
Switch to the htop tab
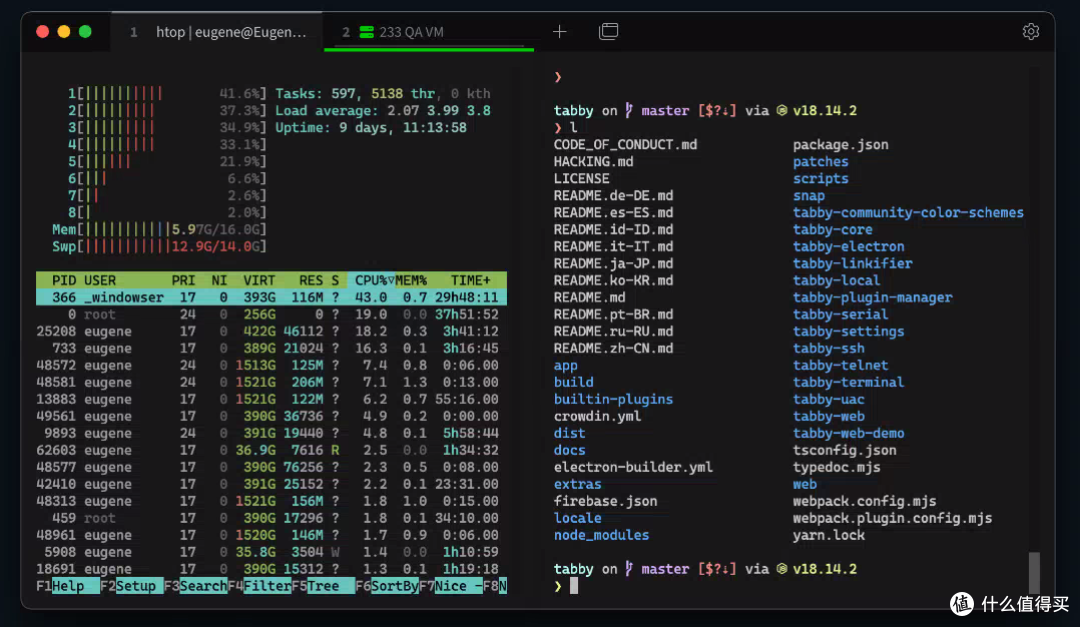(x=217, y=32)
